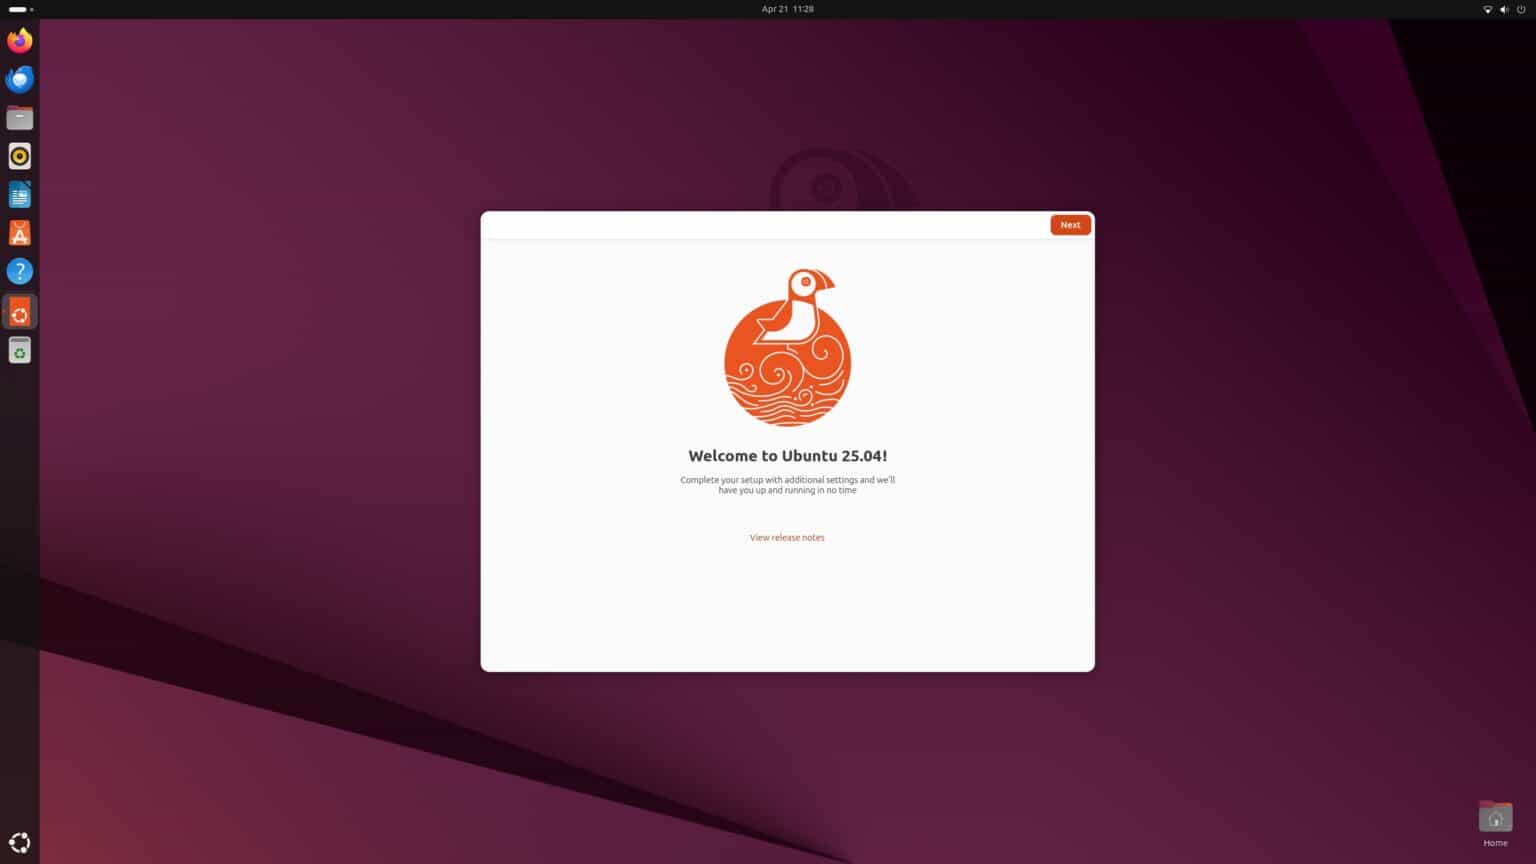Launch Thunderbird email client
Screen dimensions: 1536x864
19,79
